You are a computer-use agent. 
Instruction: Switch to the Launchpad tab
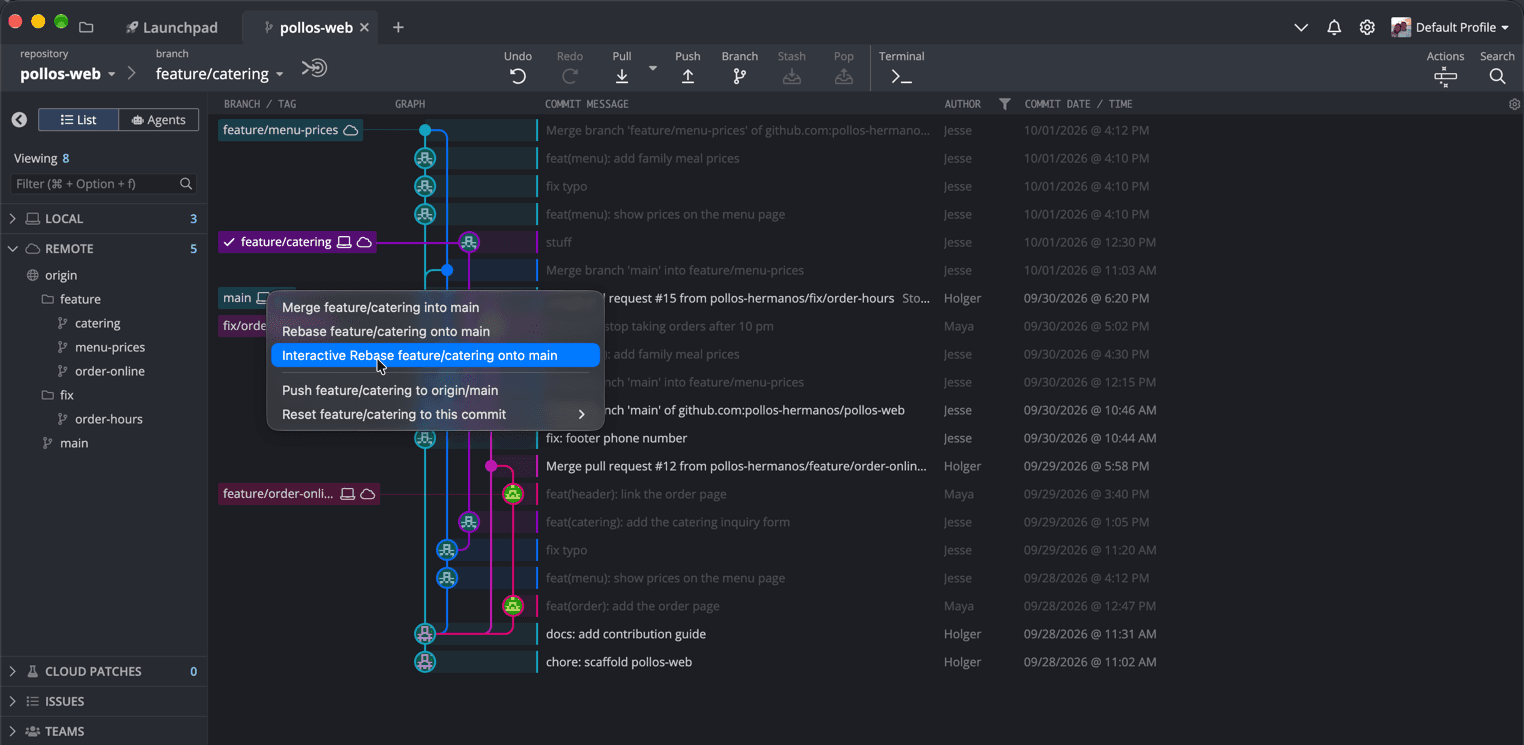(172, 27)
